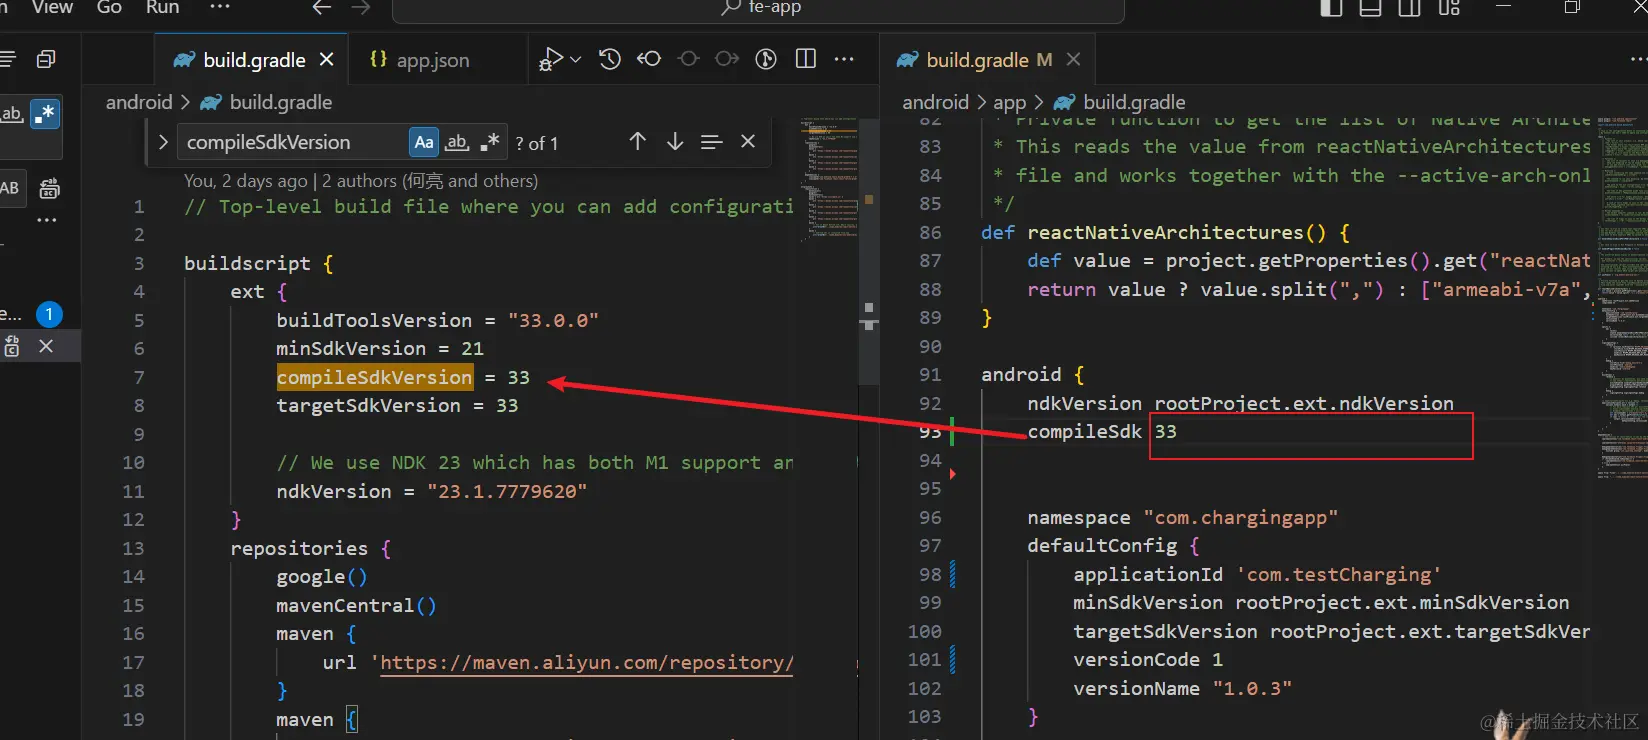Toggle secondary side bar layout icon
Image resolution: width=1648 pixels, height=740 pixels.
(x=1409, y=8)
